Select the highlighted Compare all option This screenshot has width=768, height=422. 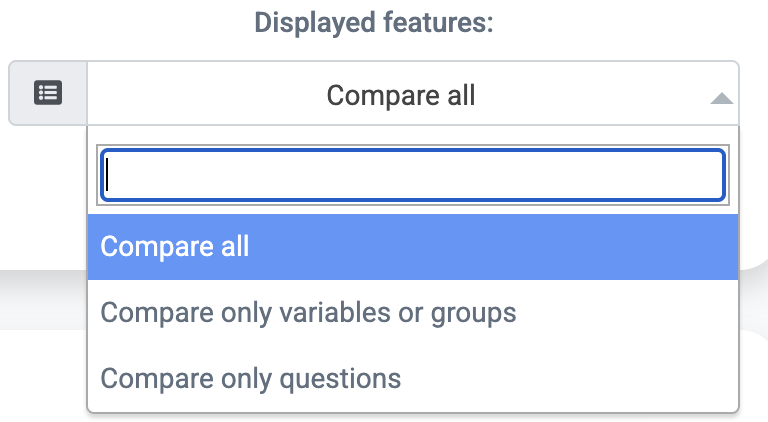pyautogui.click(x=413, y=246)
